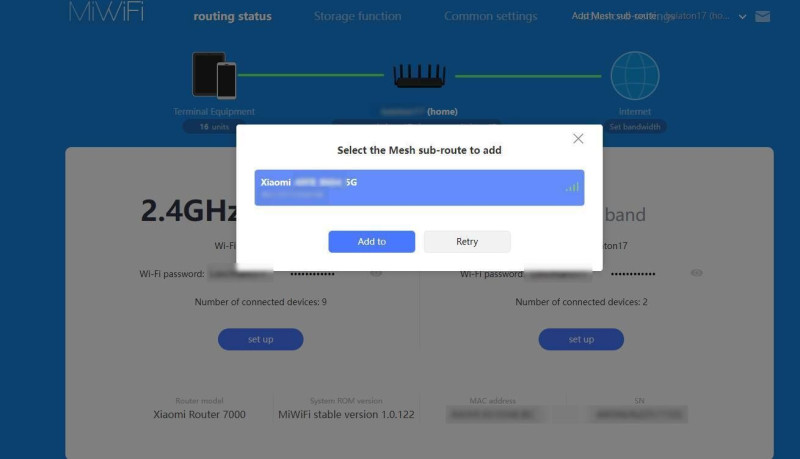Click the MiWiFi logo
The width and height of the screenshot is (800, 459).
click(x=106, y=12)
